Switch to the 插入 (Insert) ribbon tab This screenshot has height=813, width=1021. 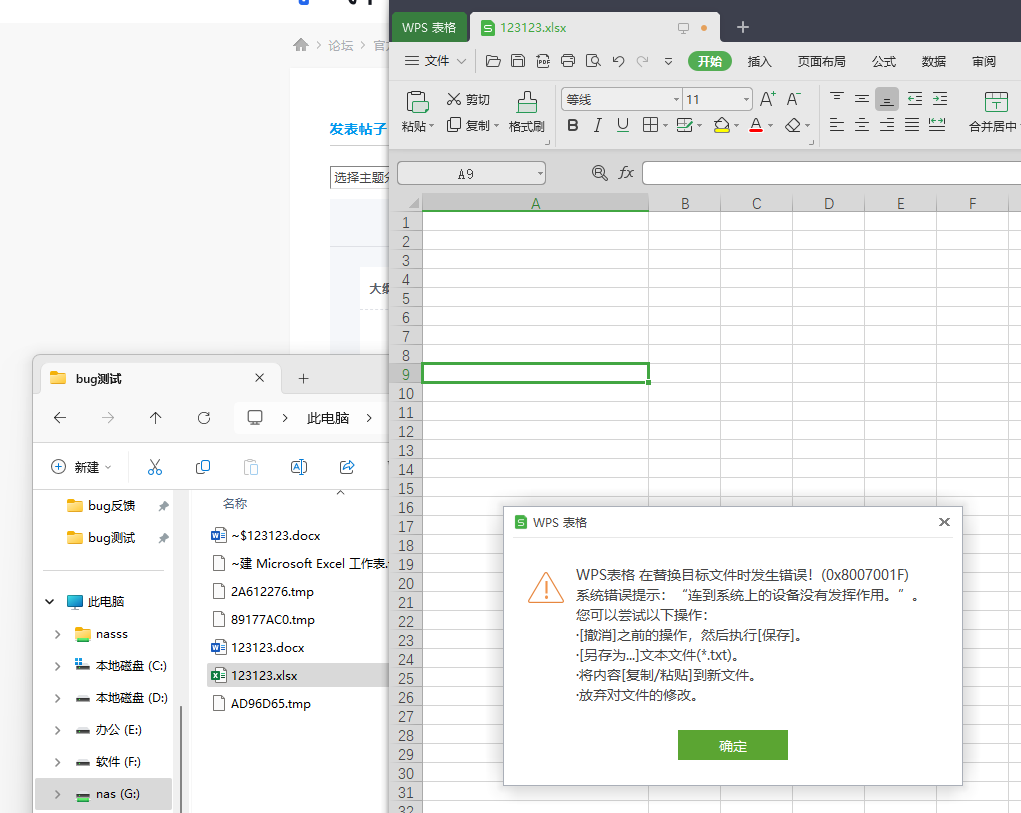point(760,61)
